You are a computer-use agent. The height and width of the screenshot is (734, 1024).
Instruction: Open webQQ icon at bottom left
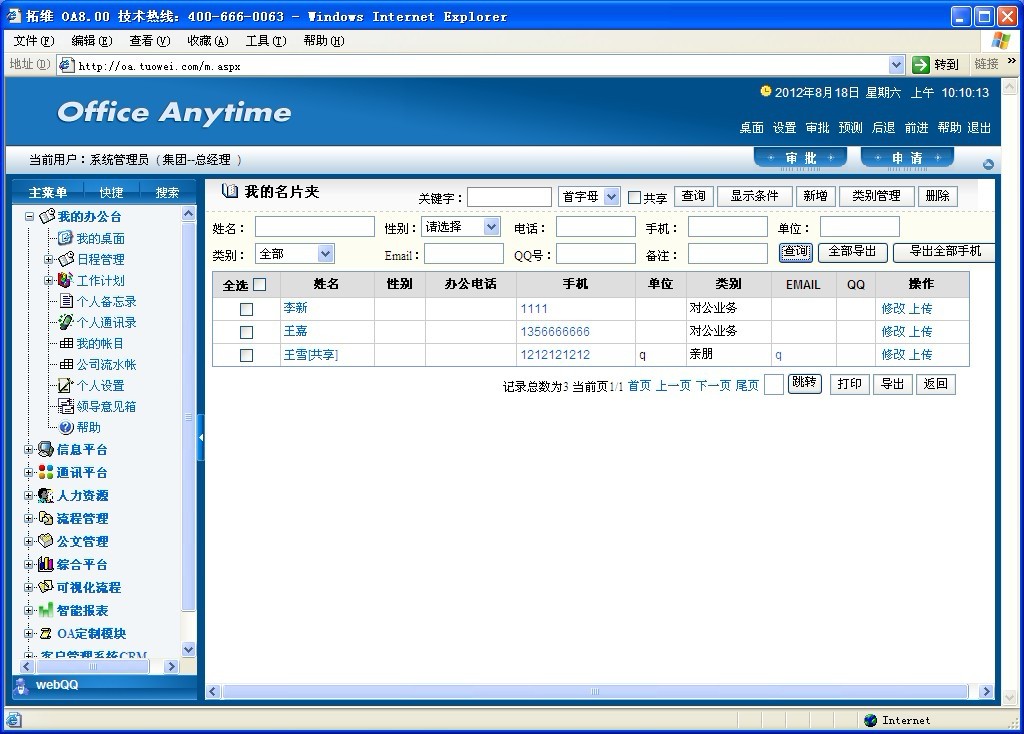(x=22, y=685)
